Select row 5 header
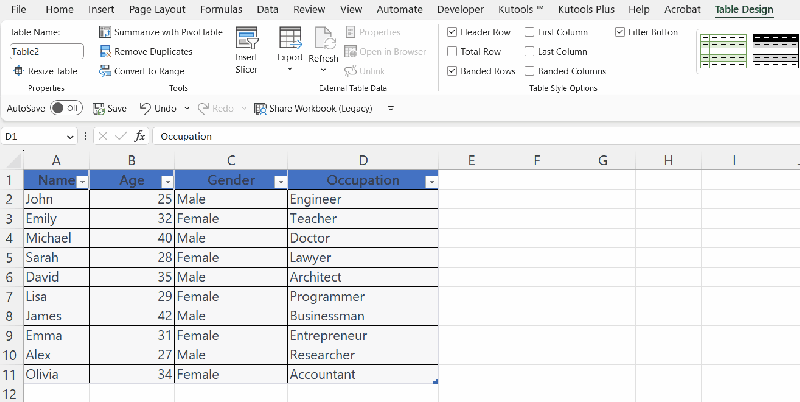The image size is (800, 402). pyautogui.click(x=11, y=258)
